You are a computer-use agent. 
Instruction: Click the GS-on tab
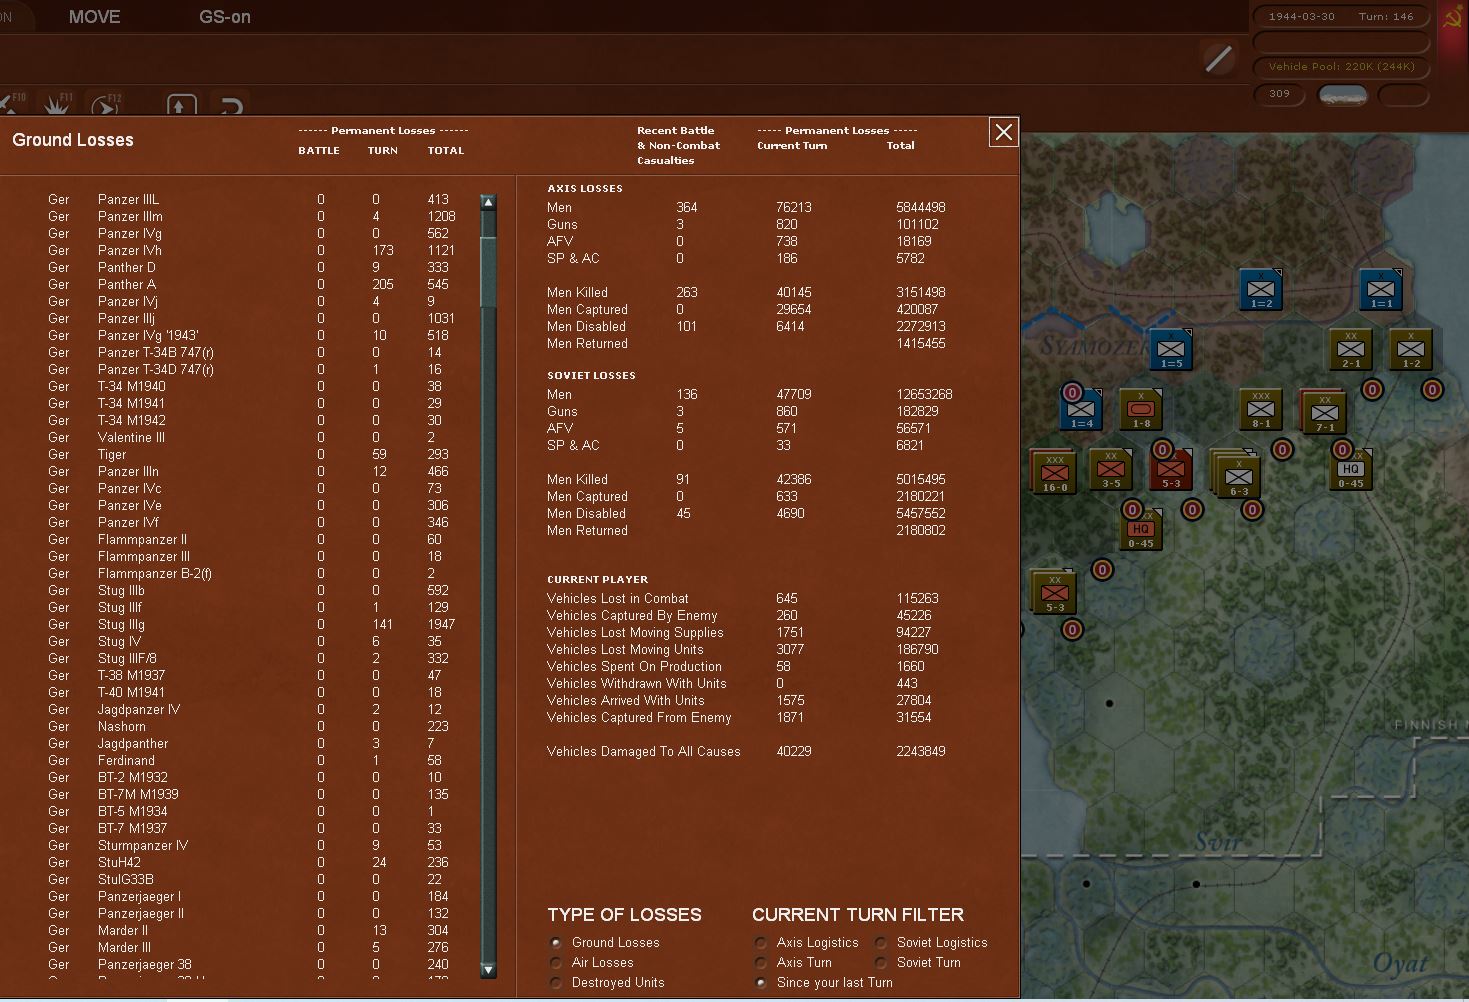(225, 17)
